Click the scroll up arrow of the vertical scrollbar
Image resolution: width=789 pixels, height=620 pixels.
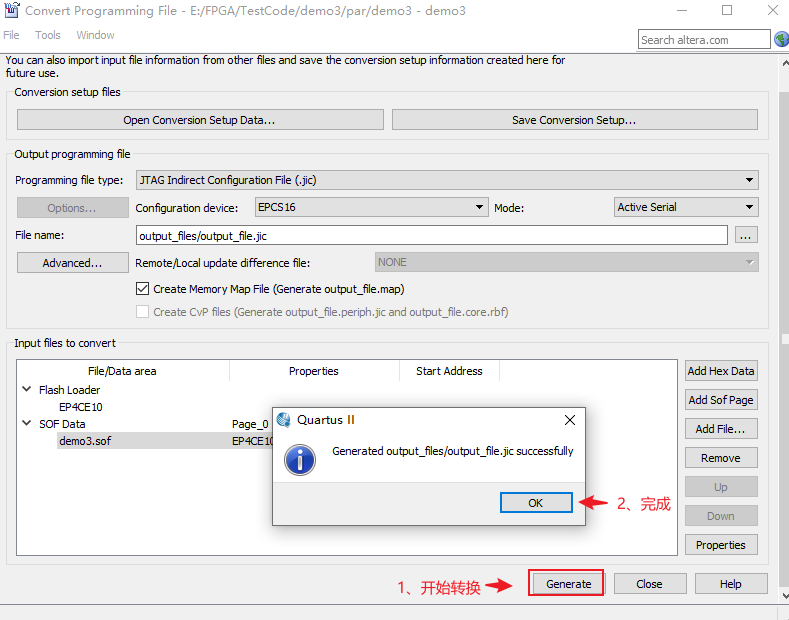tap(784, 63)
